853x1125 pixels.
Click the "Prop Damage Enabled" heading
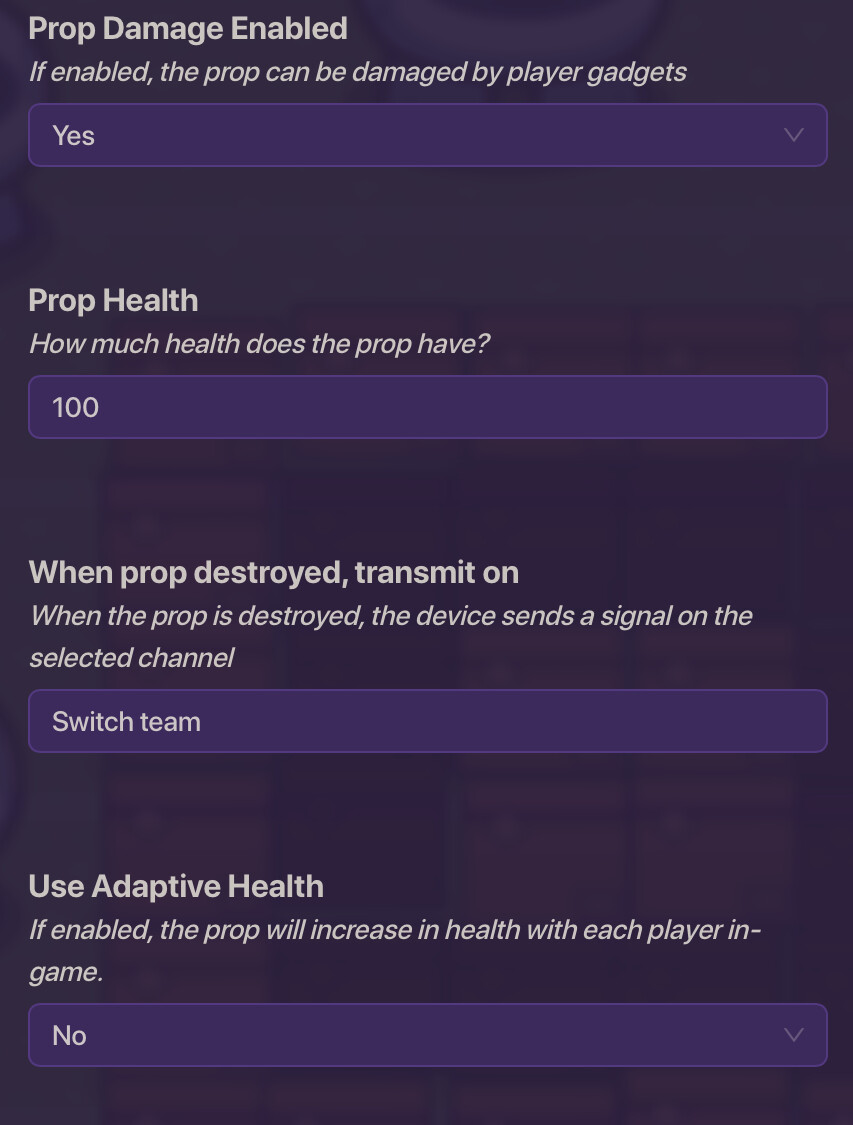[x=188, y=28]
